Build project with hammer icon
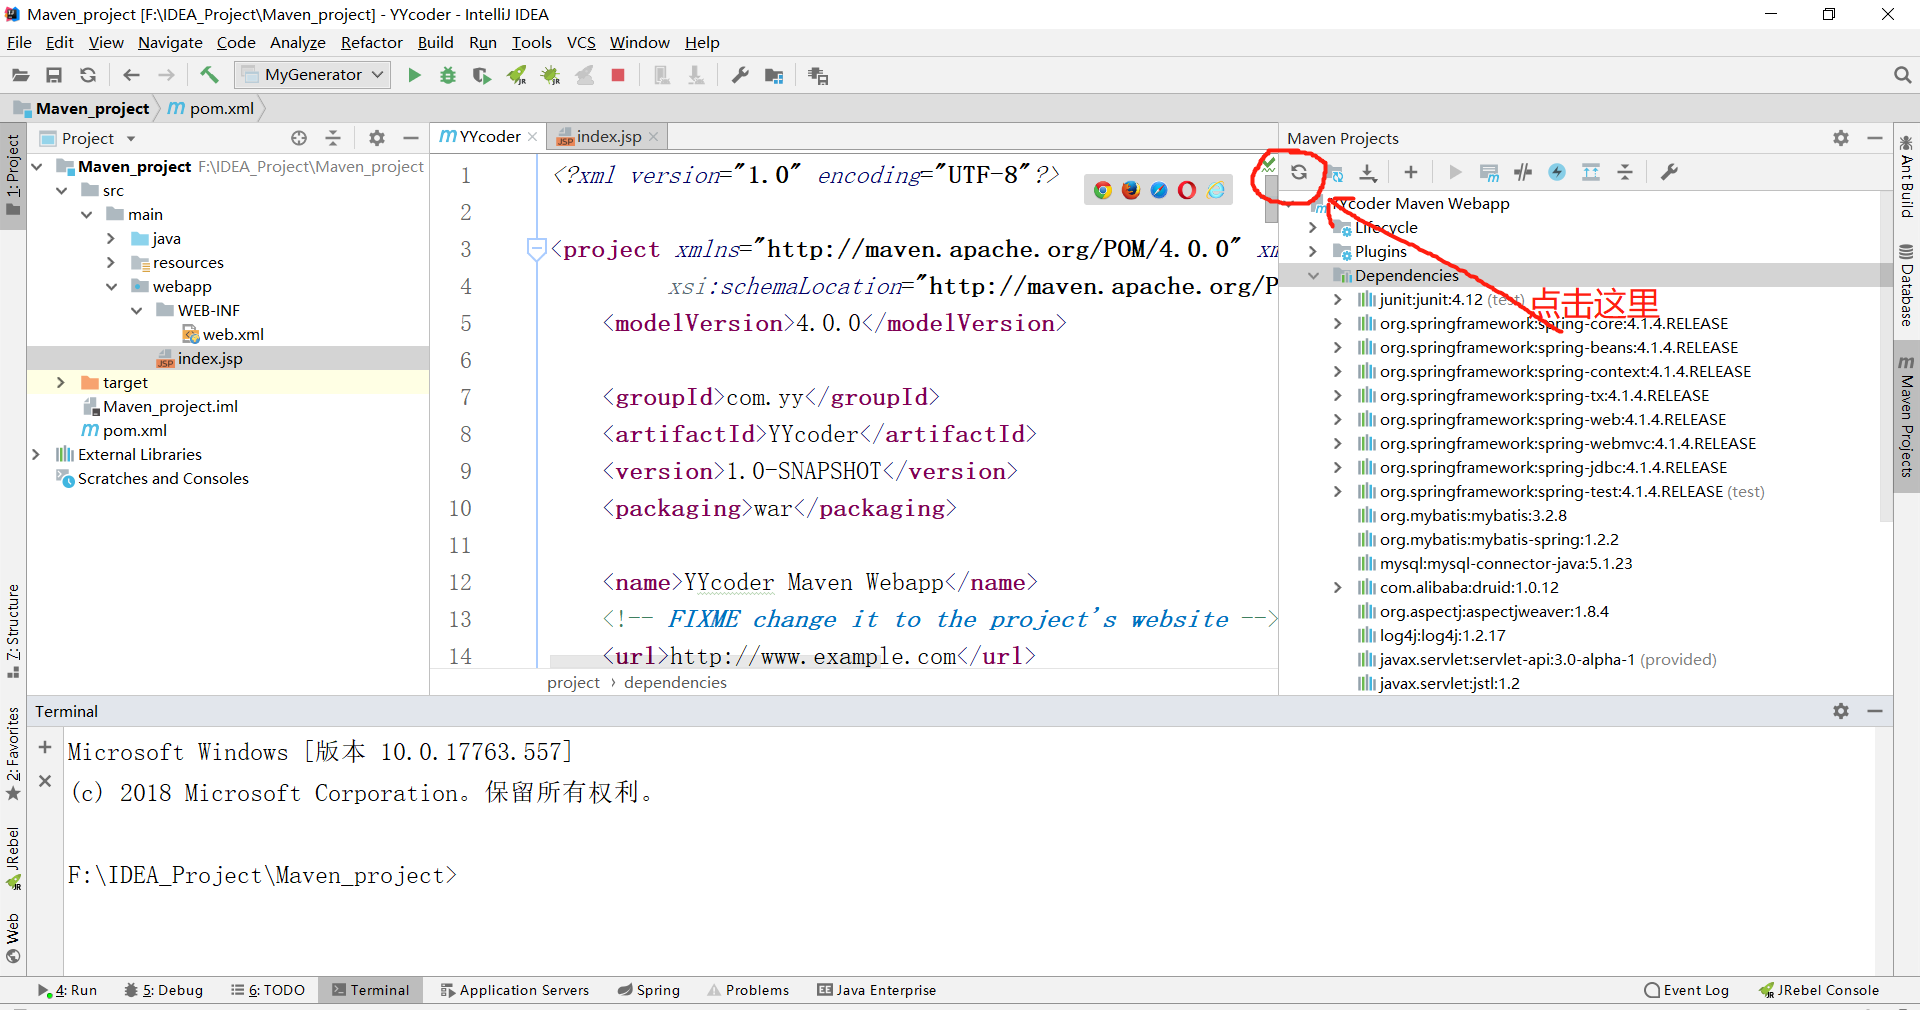This screenshot has height=1010, width=1920. 209,75
